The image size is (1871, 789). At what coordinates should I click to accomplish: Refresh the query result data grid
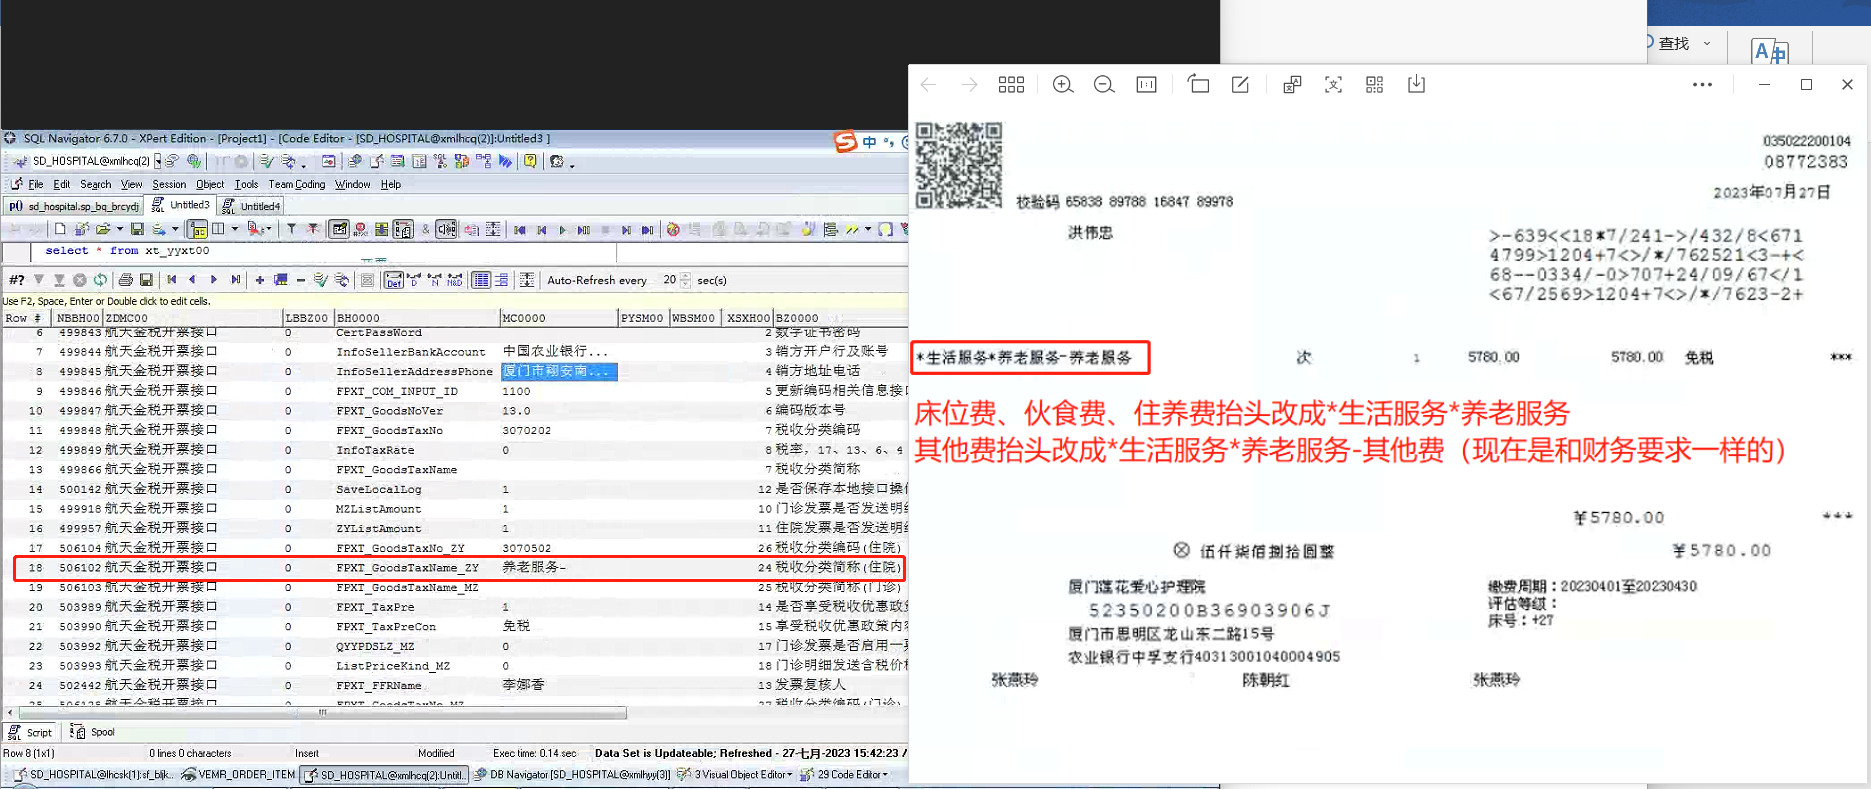click(100, 280)
